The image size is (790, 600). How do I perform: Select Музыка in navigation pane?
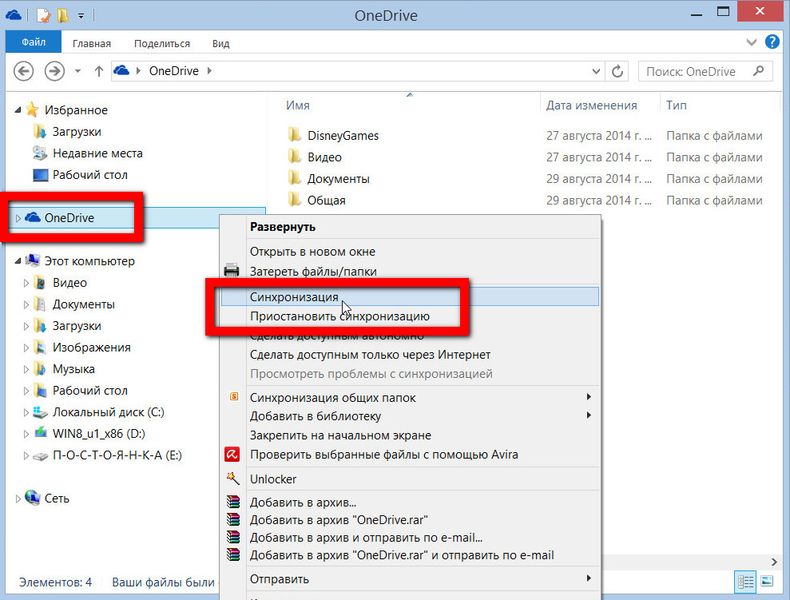74,369
